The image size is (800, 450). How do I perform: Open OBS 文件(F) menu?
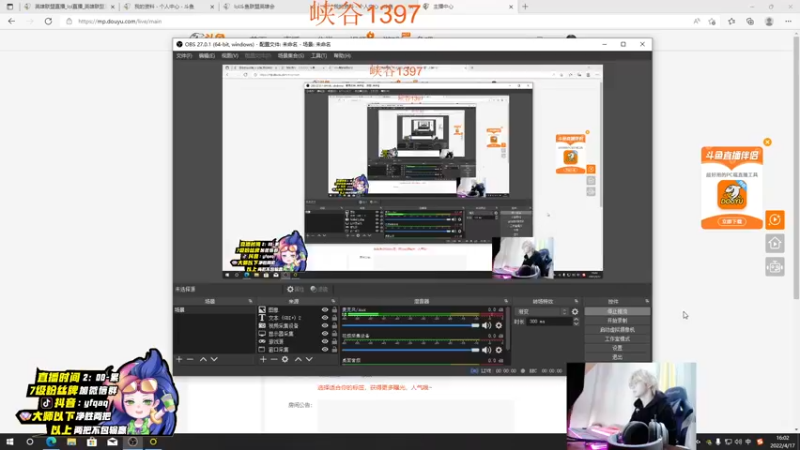(184, 56)
